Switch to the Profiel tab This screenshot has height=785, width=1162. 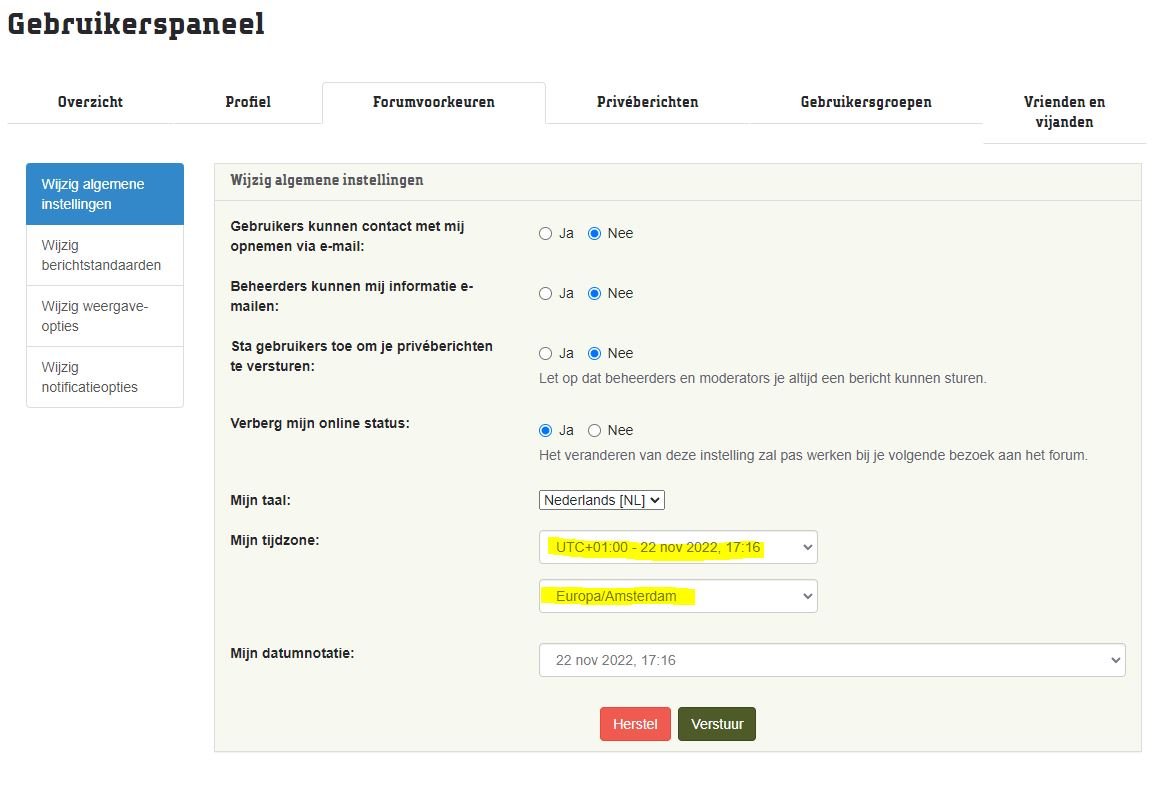point(248,102)
